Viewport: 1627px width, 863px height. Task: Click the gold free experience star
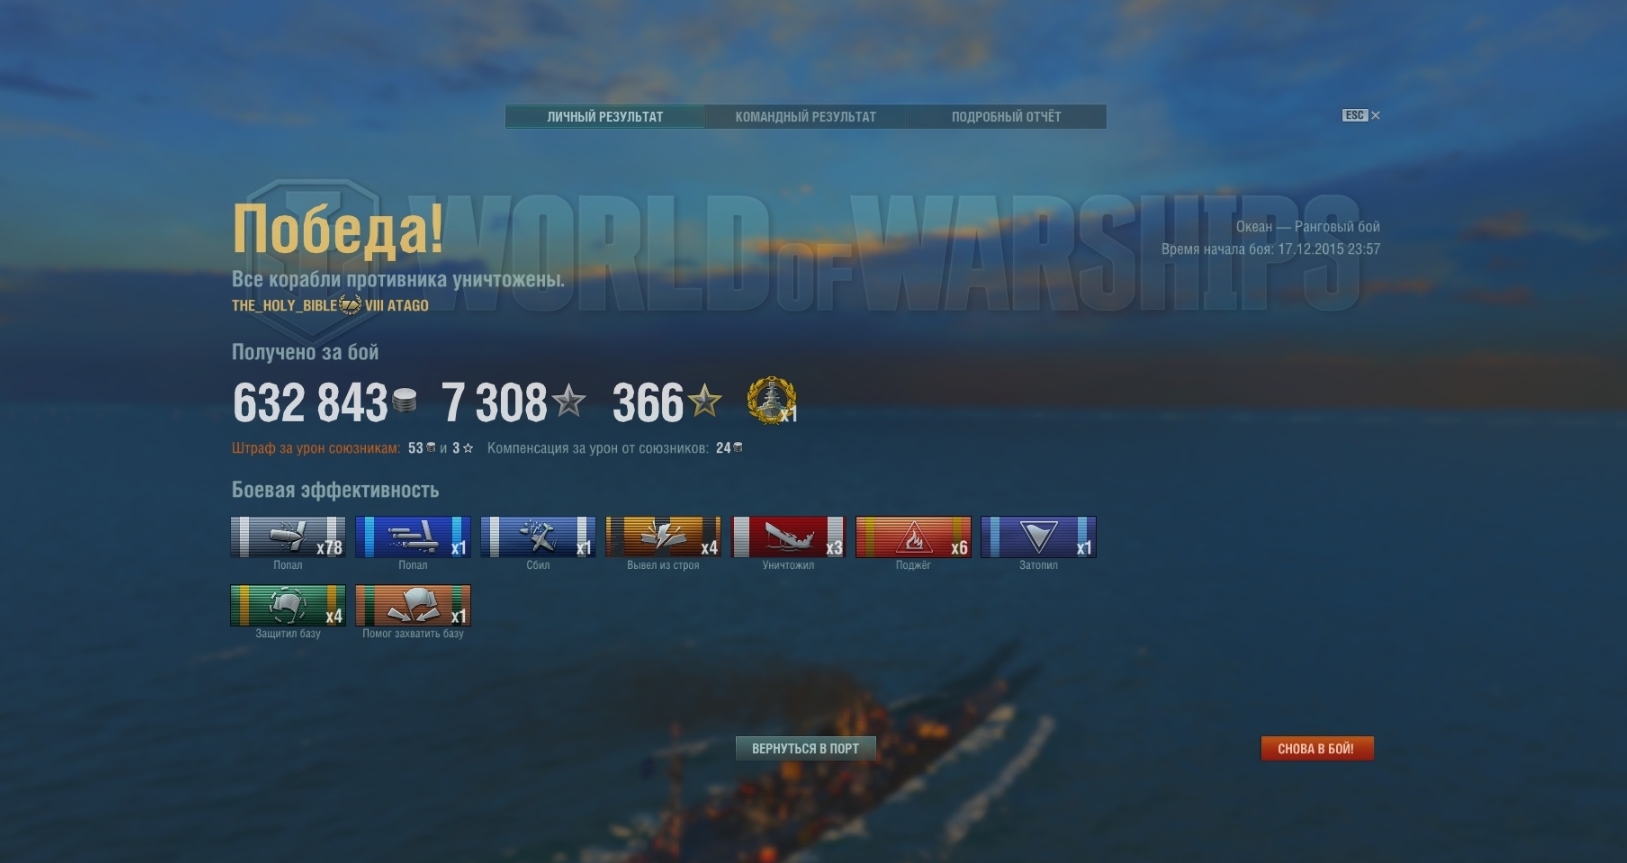[x=704, y=401]
